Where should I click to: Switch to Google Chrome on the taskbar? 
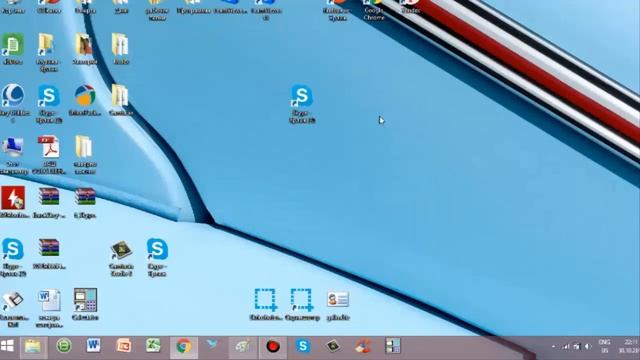point(184,346)
